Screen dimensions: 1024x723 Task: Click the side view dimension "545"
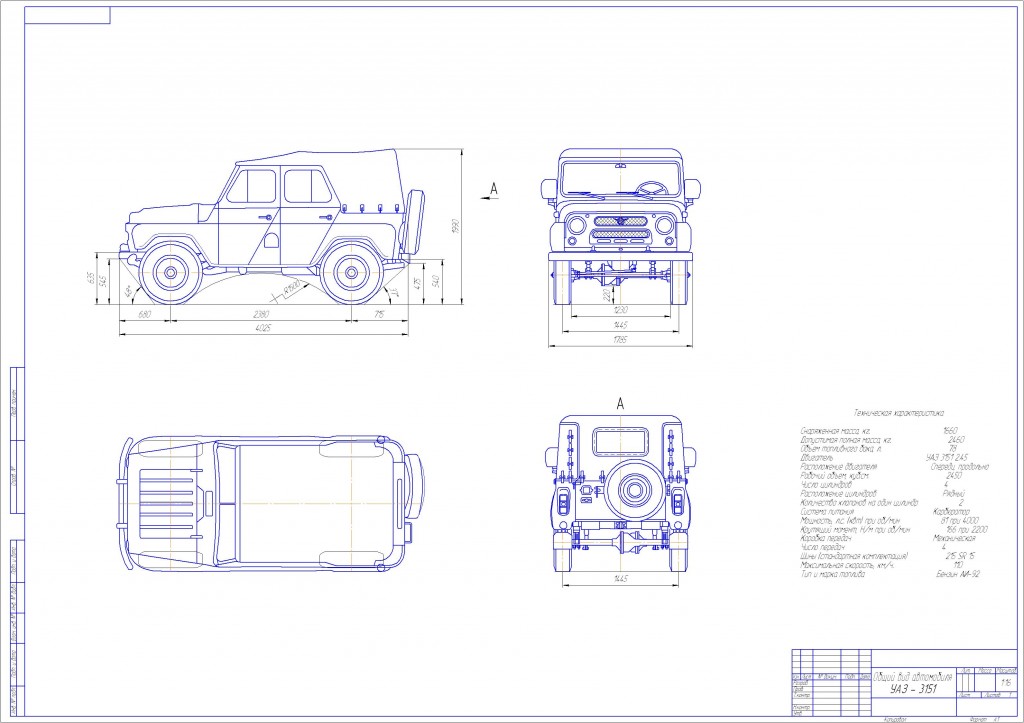pyautogui.click(x=103, y=281)
